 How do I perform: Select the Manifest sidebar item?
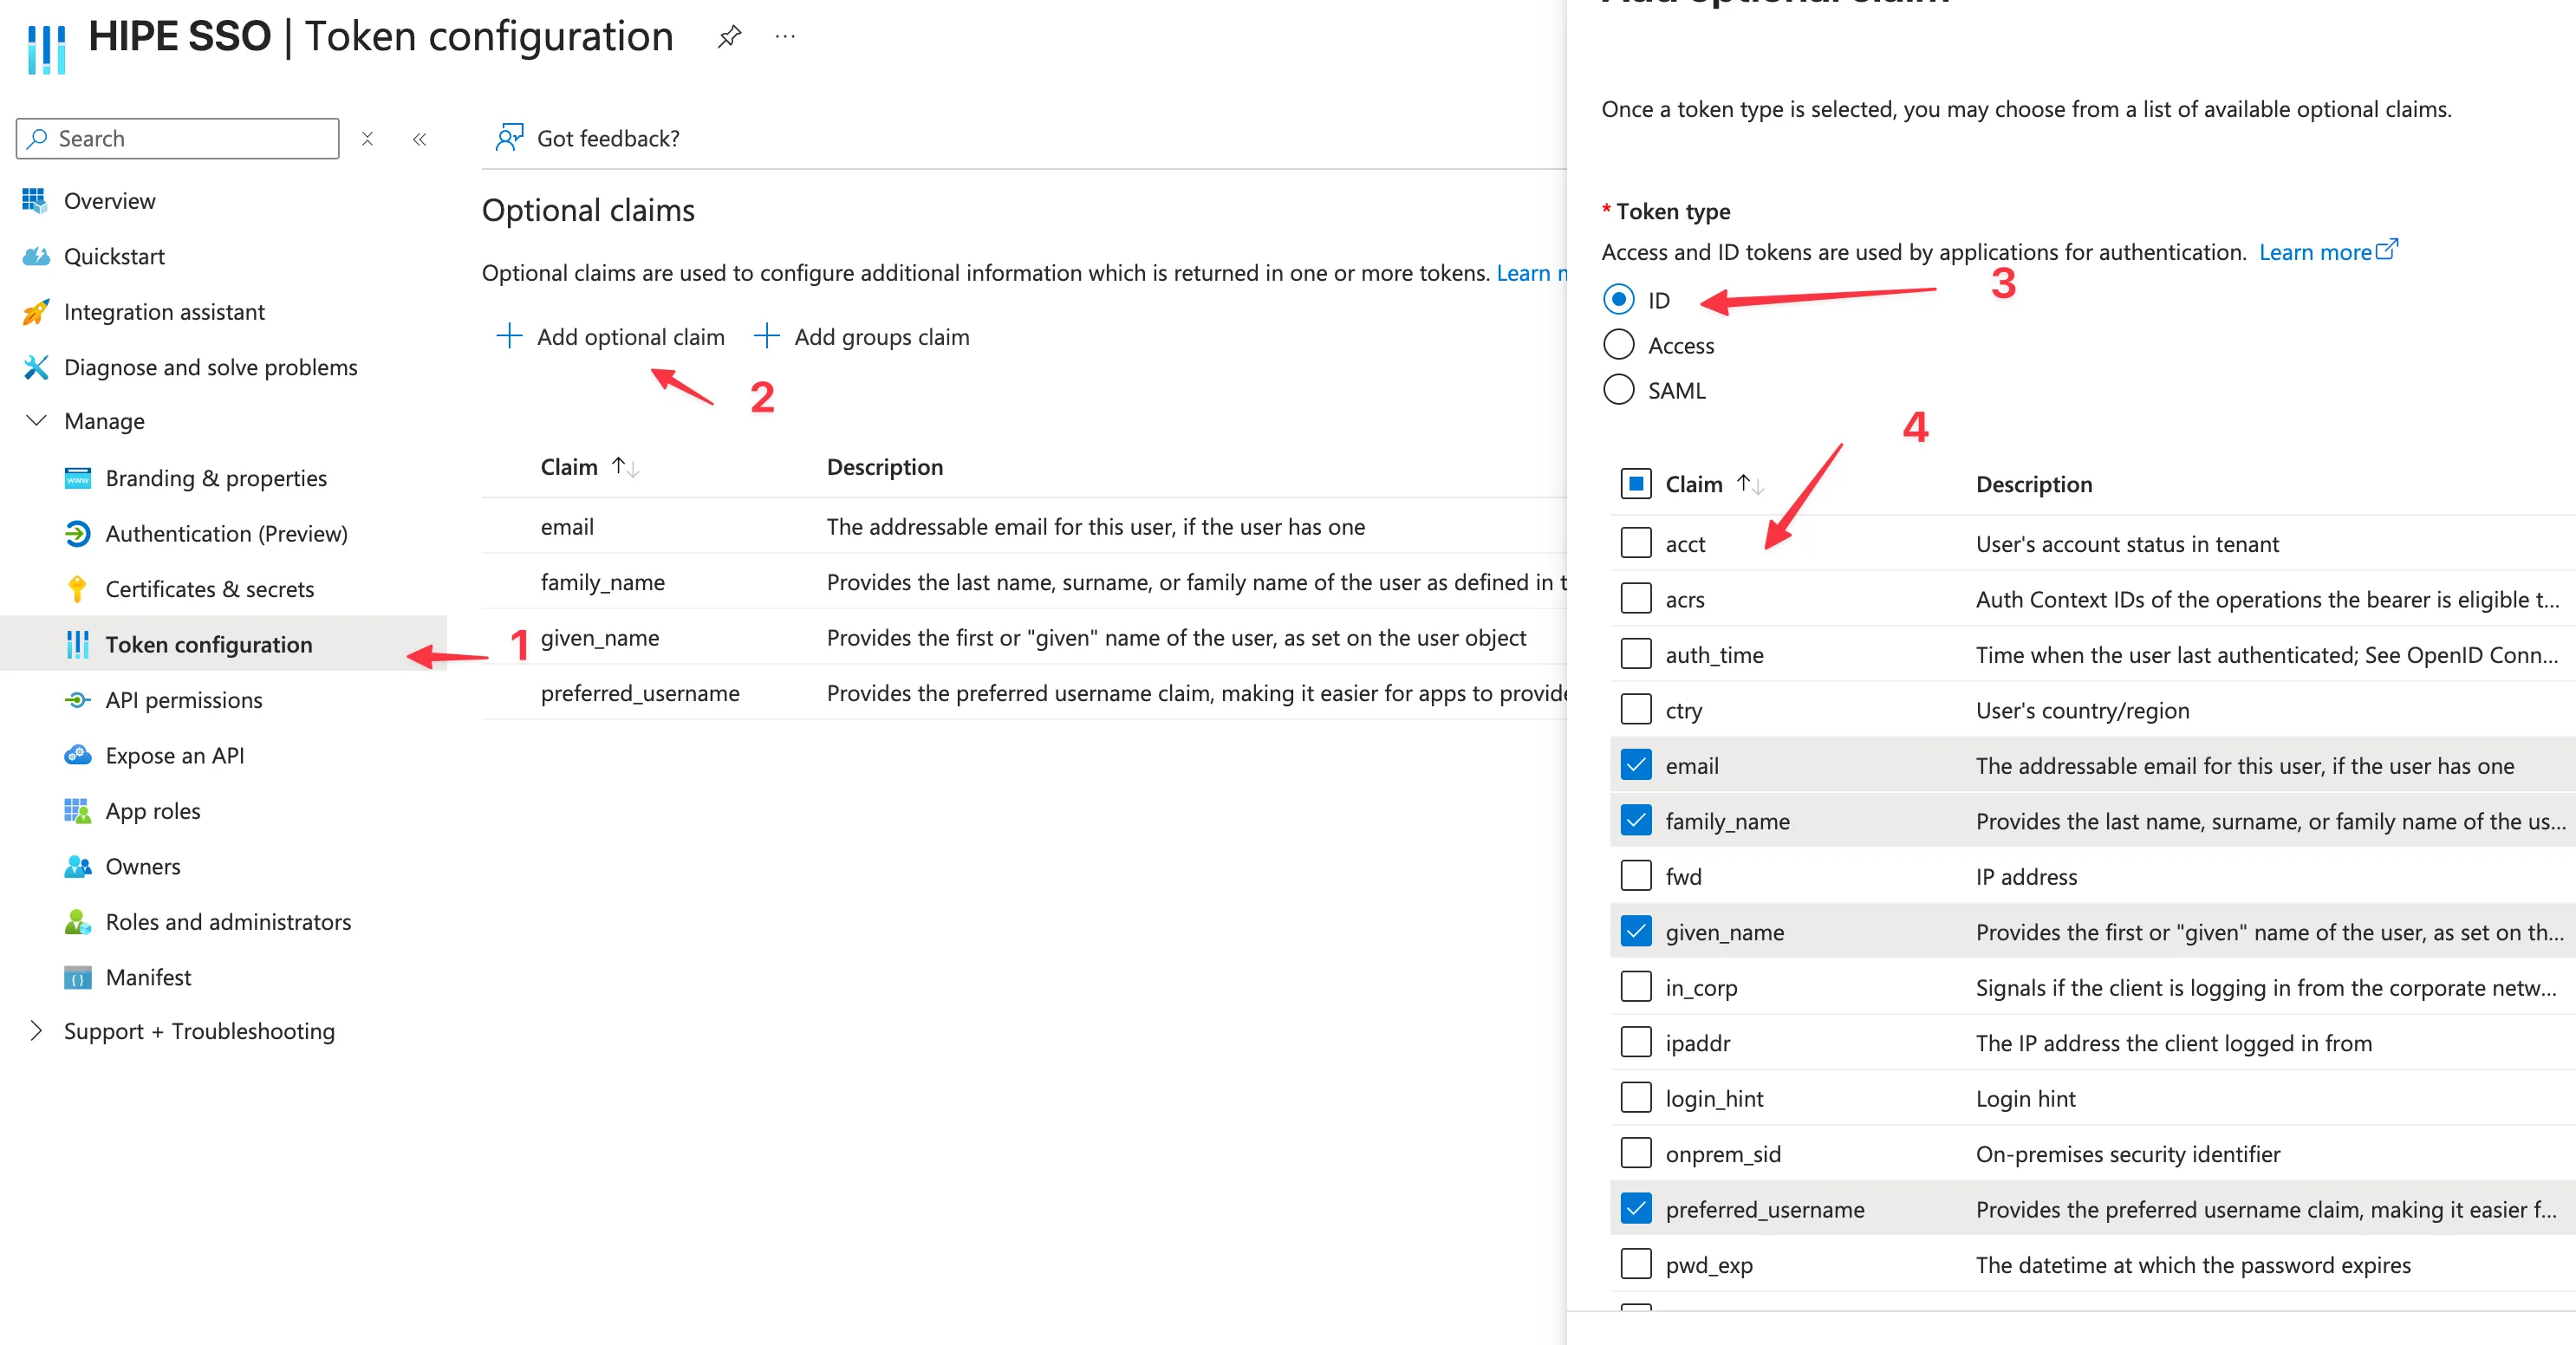click(148, 977)
